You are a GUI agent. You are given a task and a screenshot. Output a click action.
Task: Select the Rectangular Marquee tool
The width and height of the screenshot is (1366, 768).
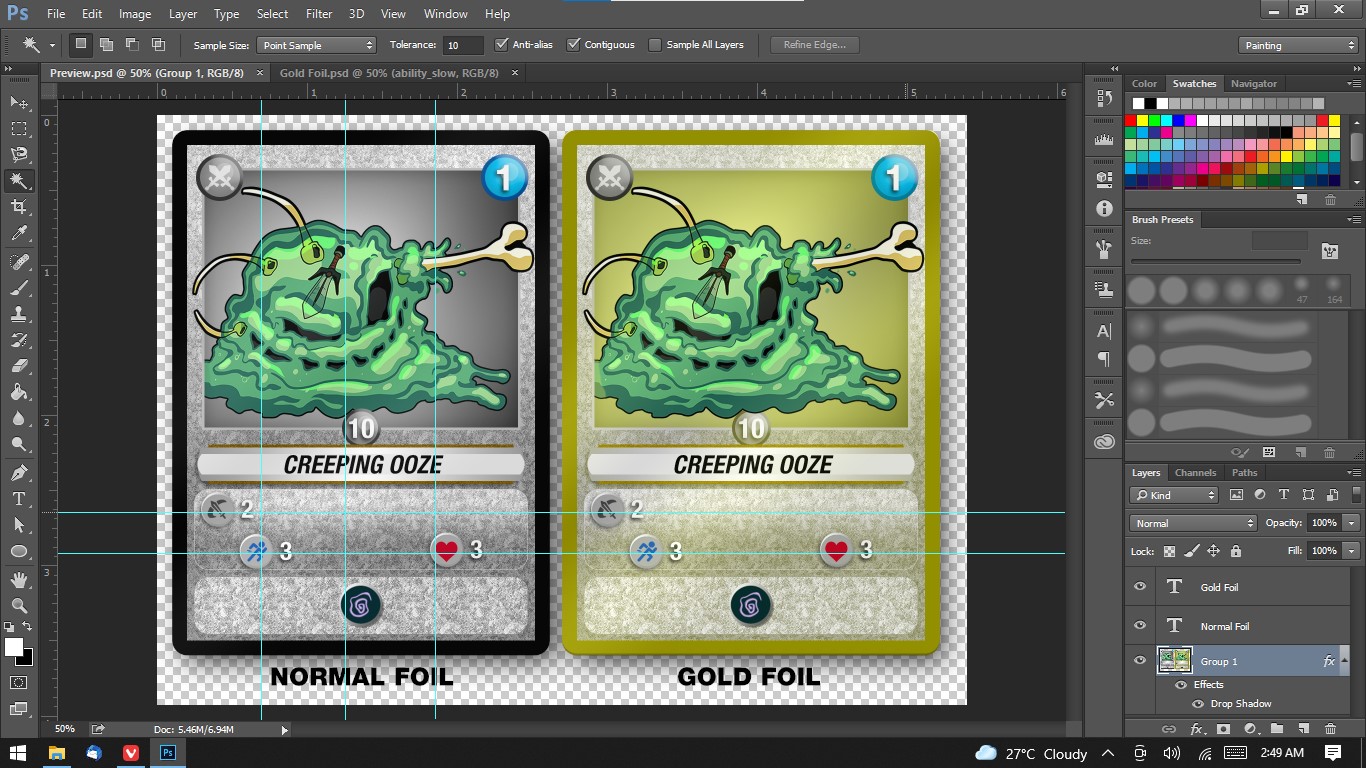tap(19, 128)
